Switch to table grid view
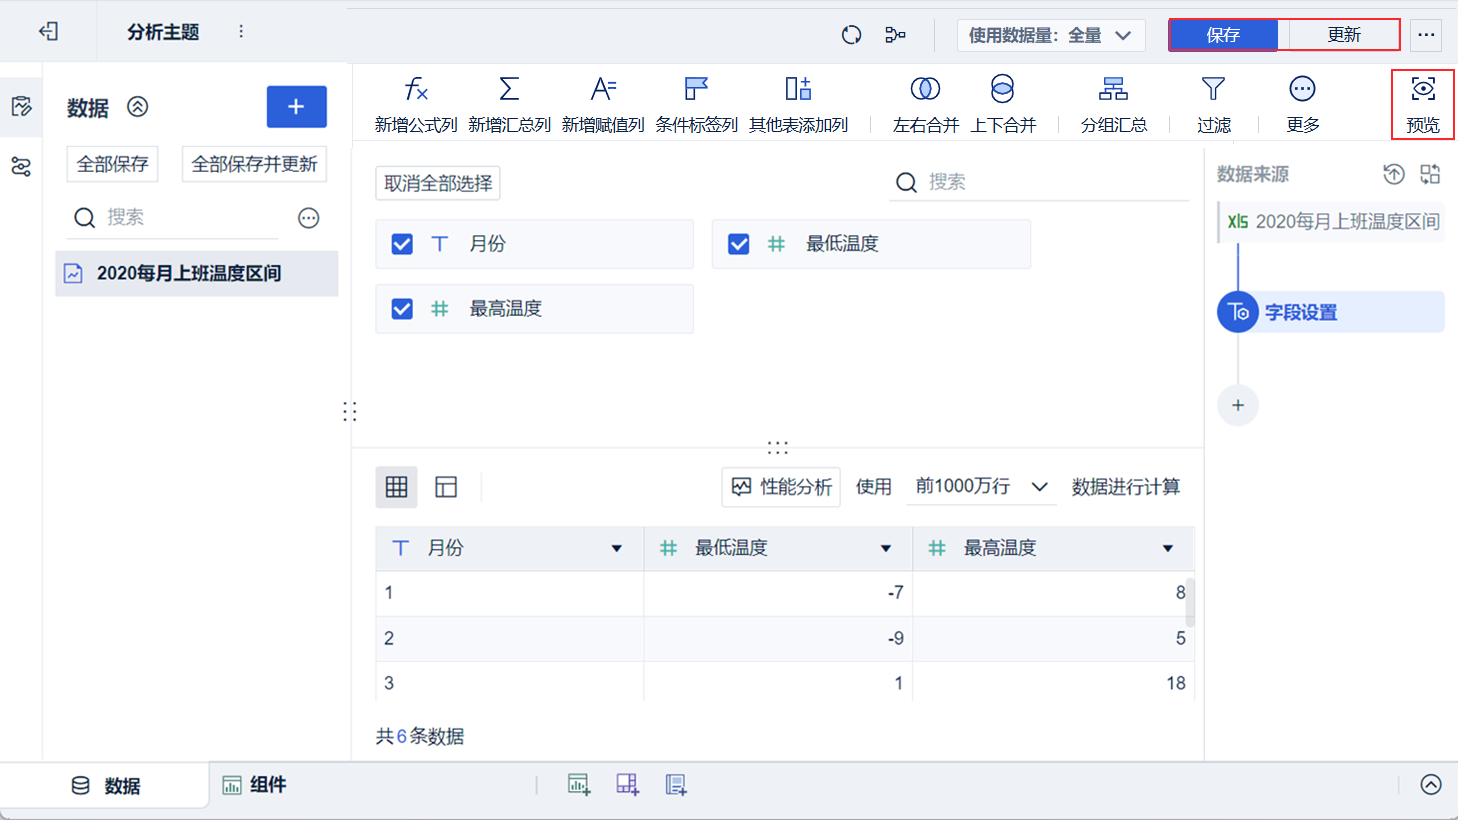Screen dimensions: 1458x820 coord(397,487)
